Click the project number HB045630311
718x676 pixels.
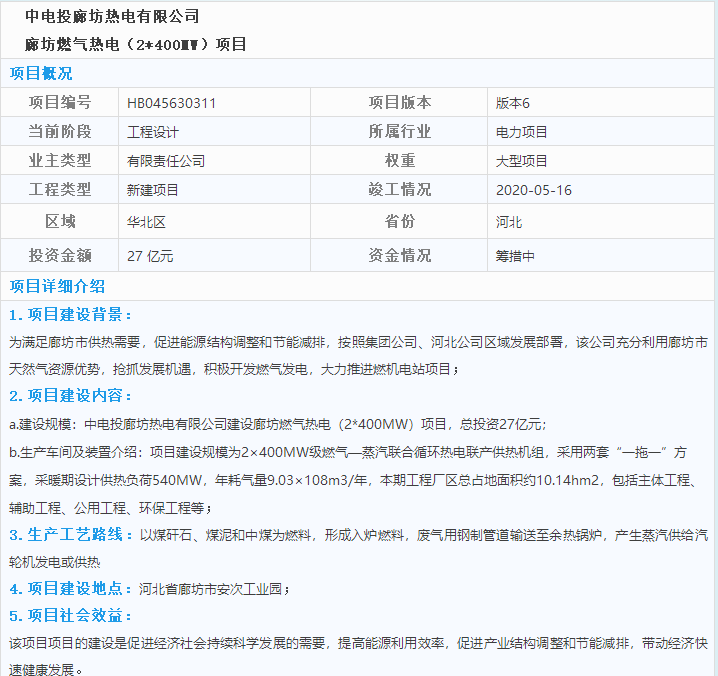[171, 103]
